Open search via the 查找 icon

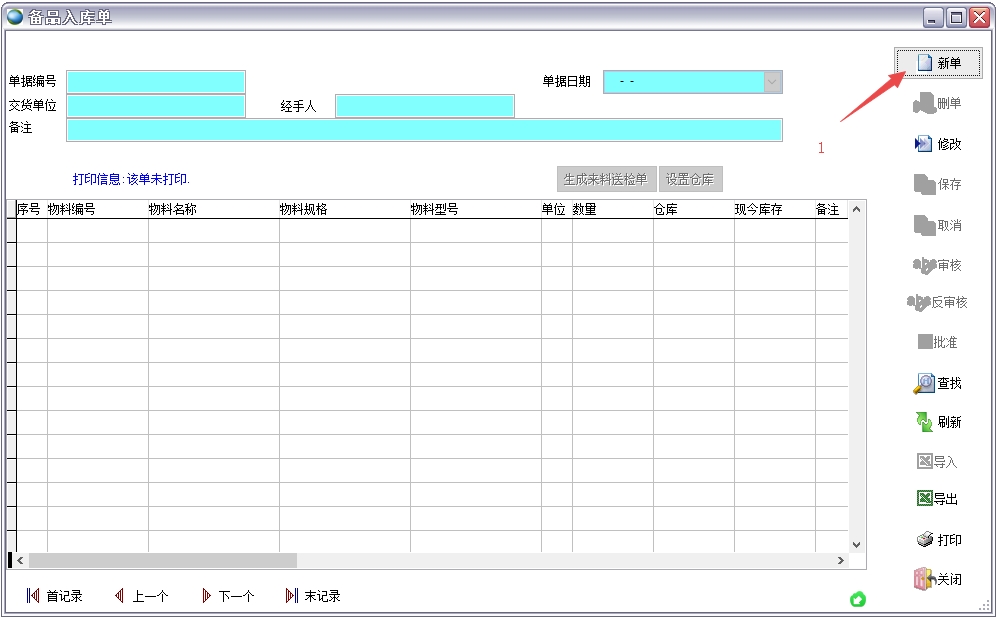click(938, 382)
